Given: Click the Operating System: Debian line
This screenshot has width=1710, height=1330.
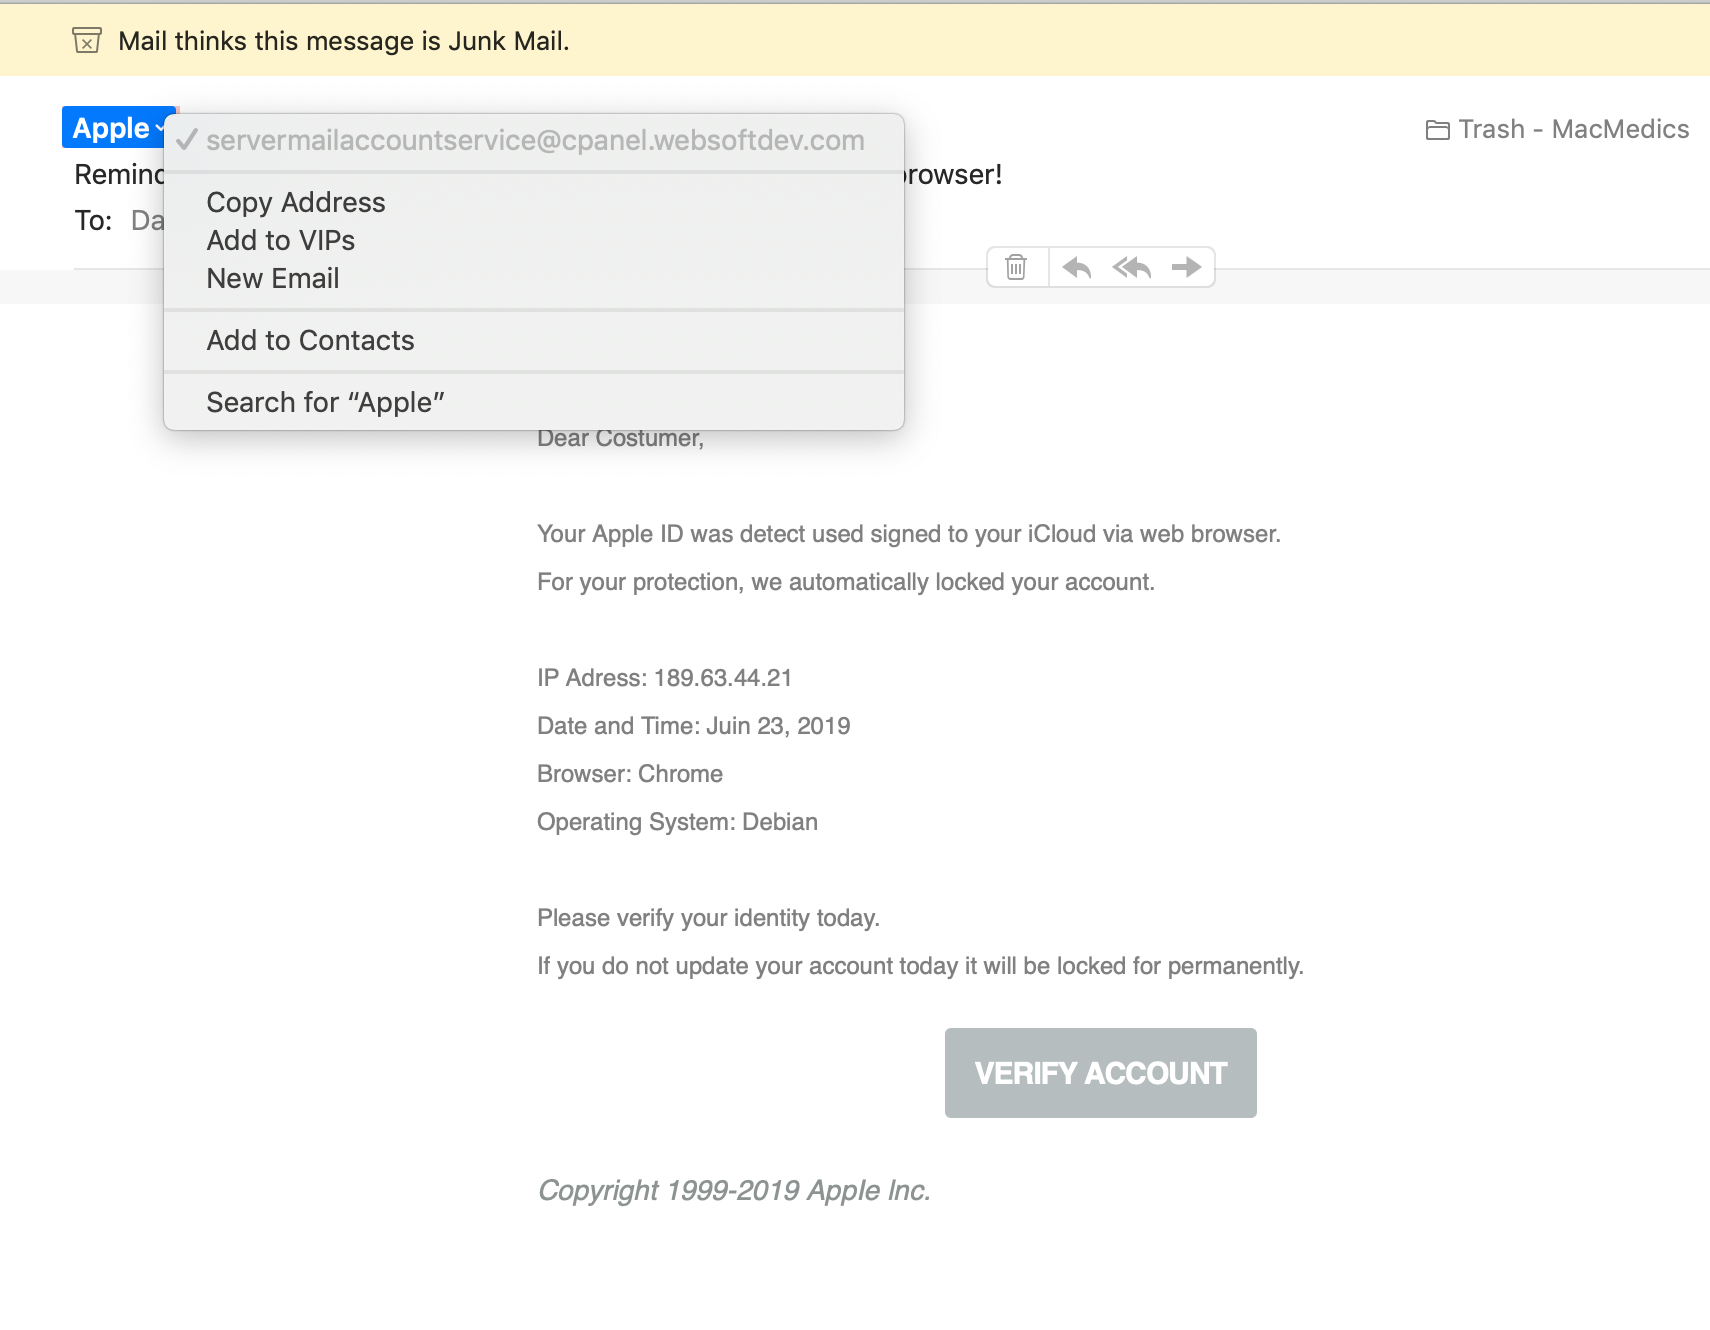Looking at the screenshot, I should [677, 822].
